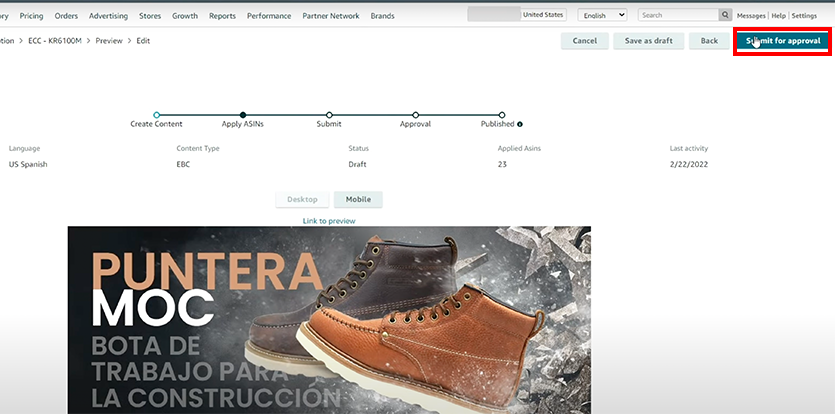
Task: Click the info icon beside Published
Action: [520, 124]
